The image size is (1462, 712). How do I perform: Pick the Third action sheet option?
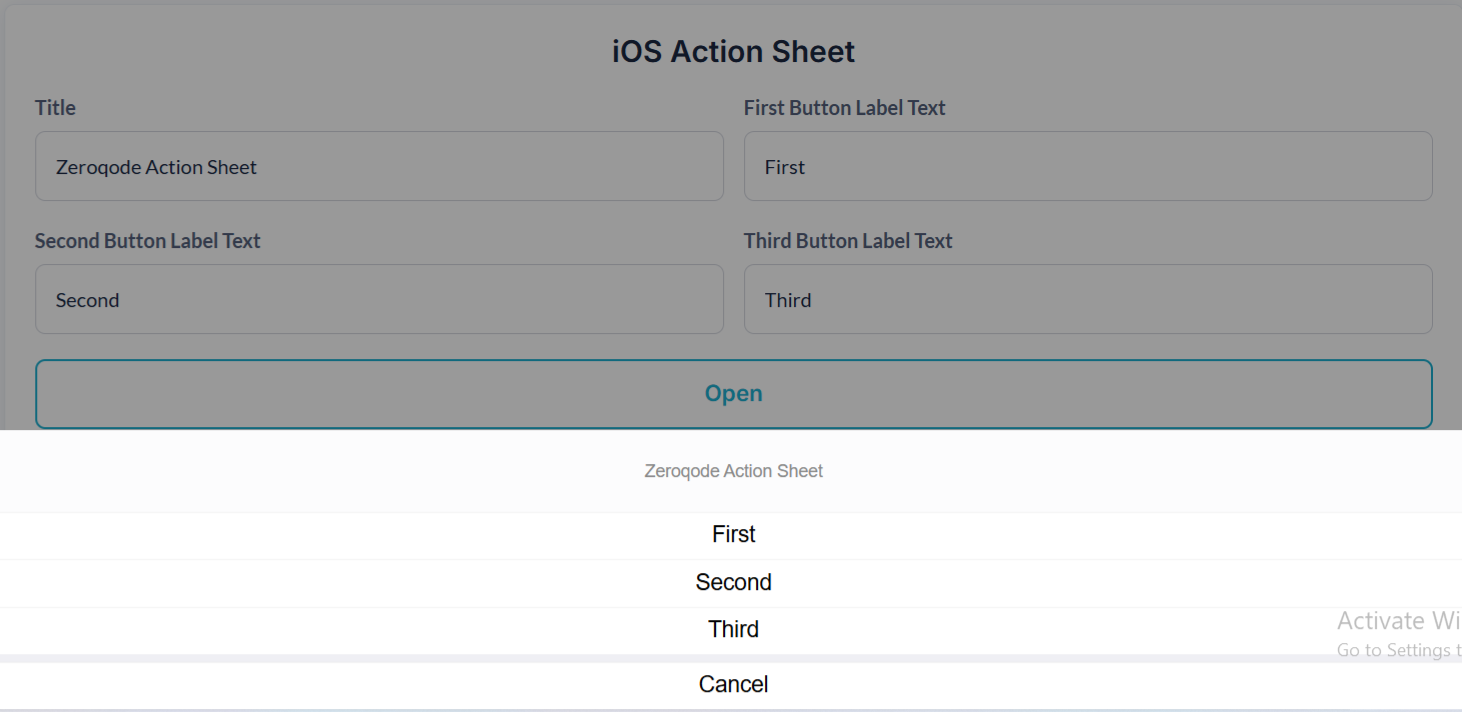[x=733, y=629]
